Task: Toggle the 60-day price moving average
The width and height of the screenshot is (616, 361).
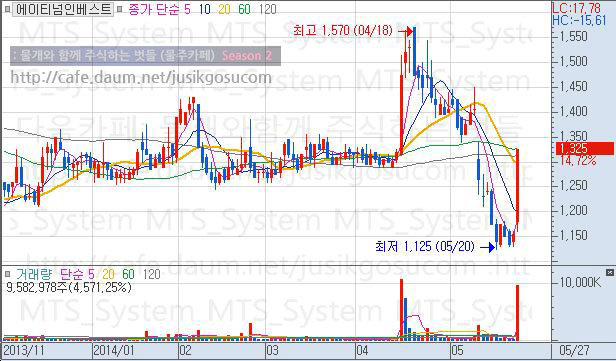Action: coord(244,9)
